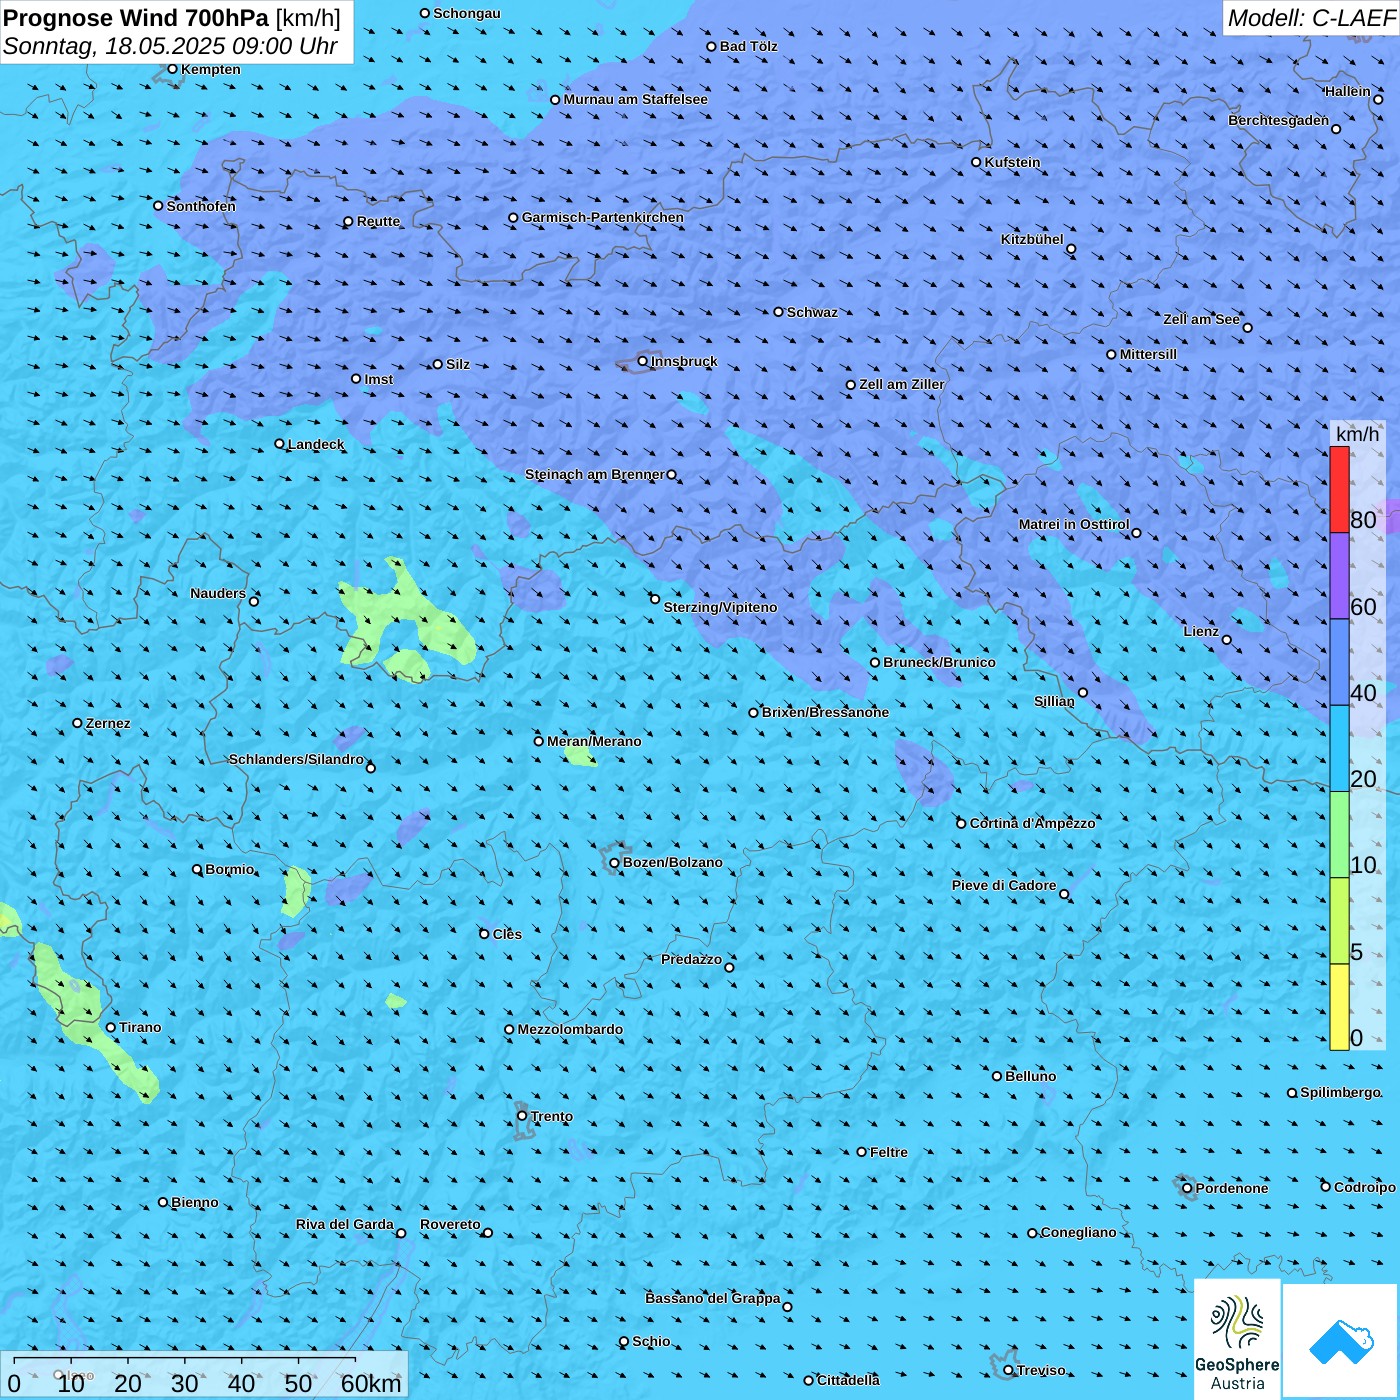This screenshot has height=1400, width=1400.
Task: Select the Kufstein city label
Action: (1012, 162)
